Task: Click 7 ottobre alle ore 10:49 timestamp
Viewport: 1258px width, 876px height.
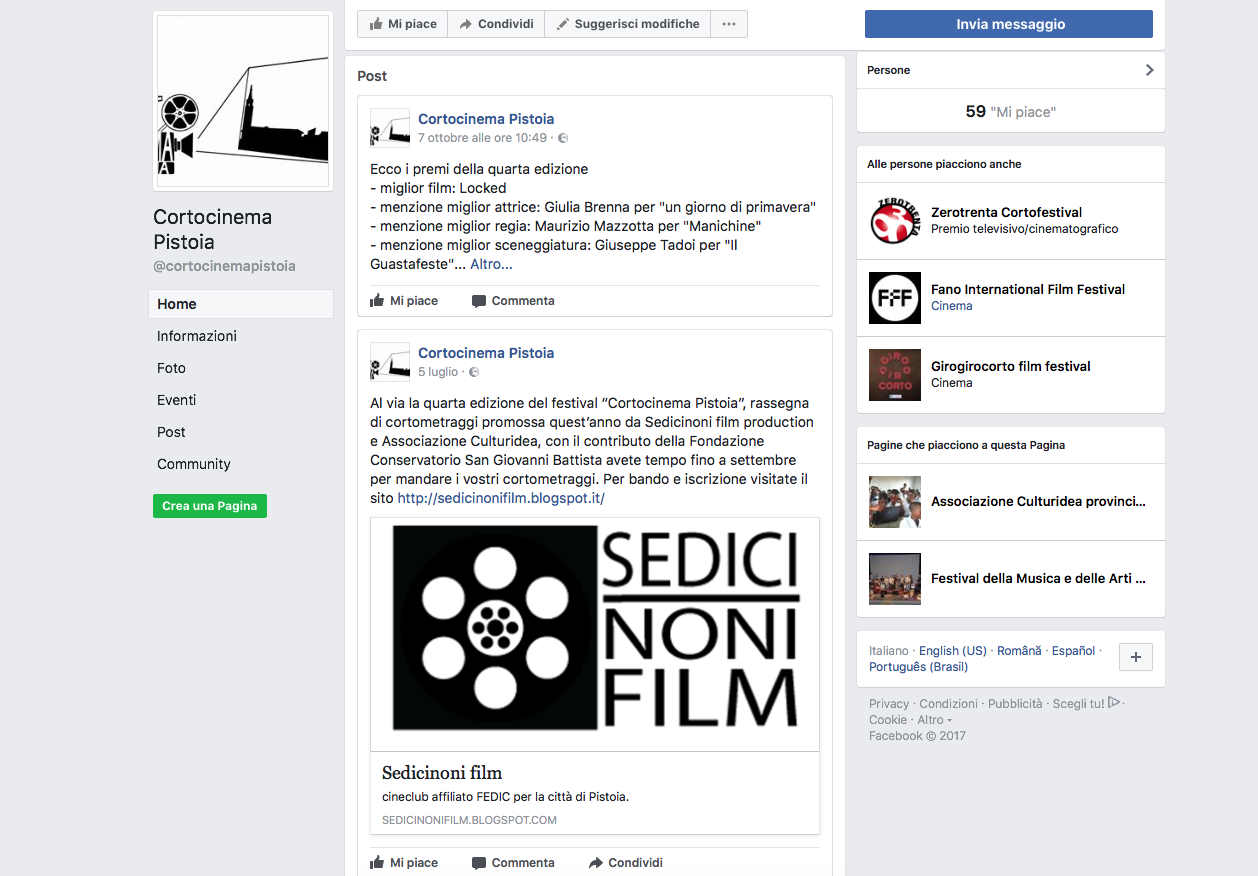Action: point(482,138)
